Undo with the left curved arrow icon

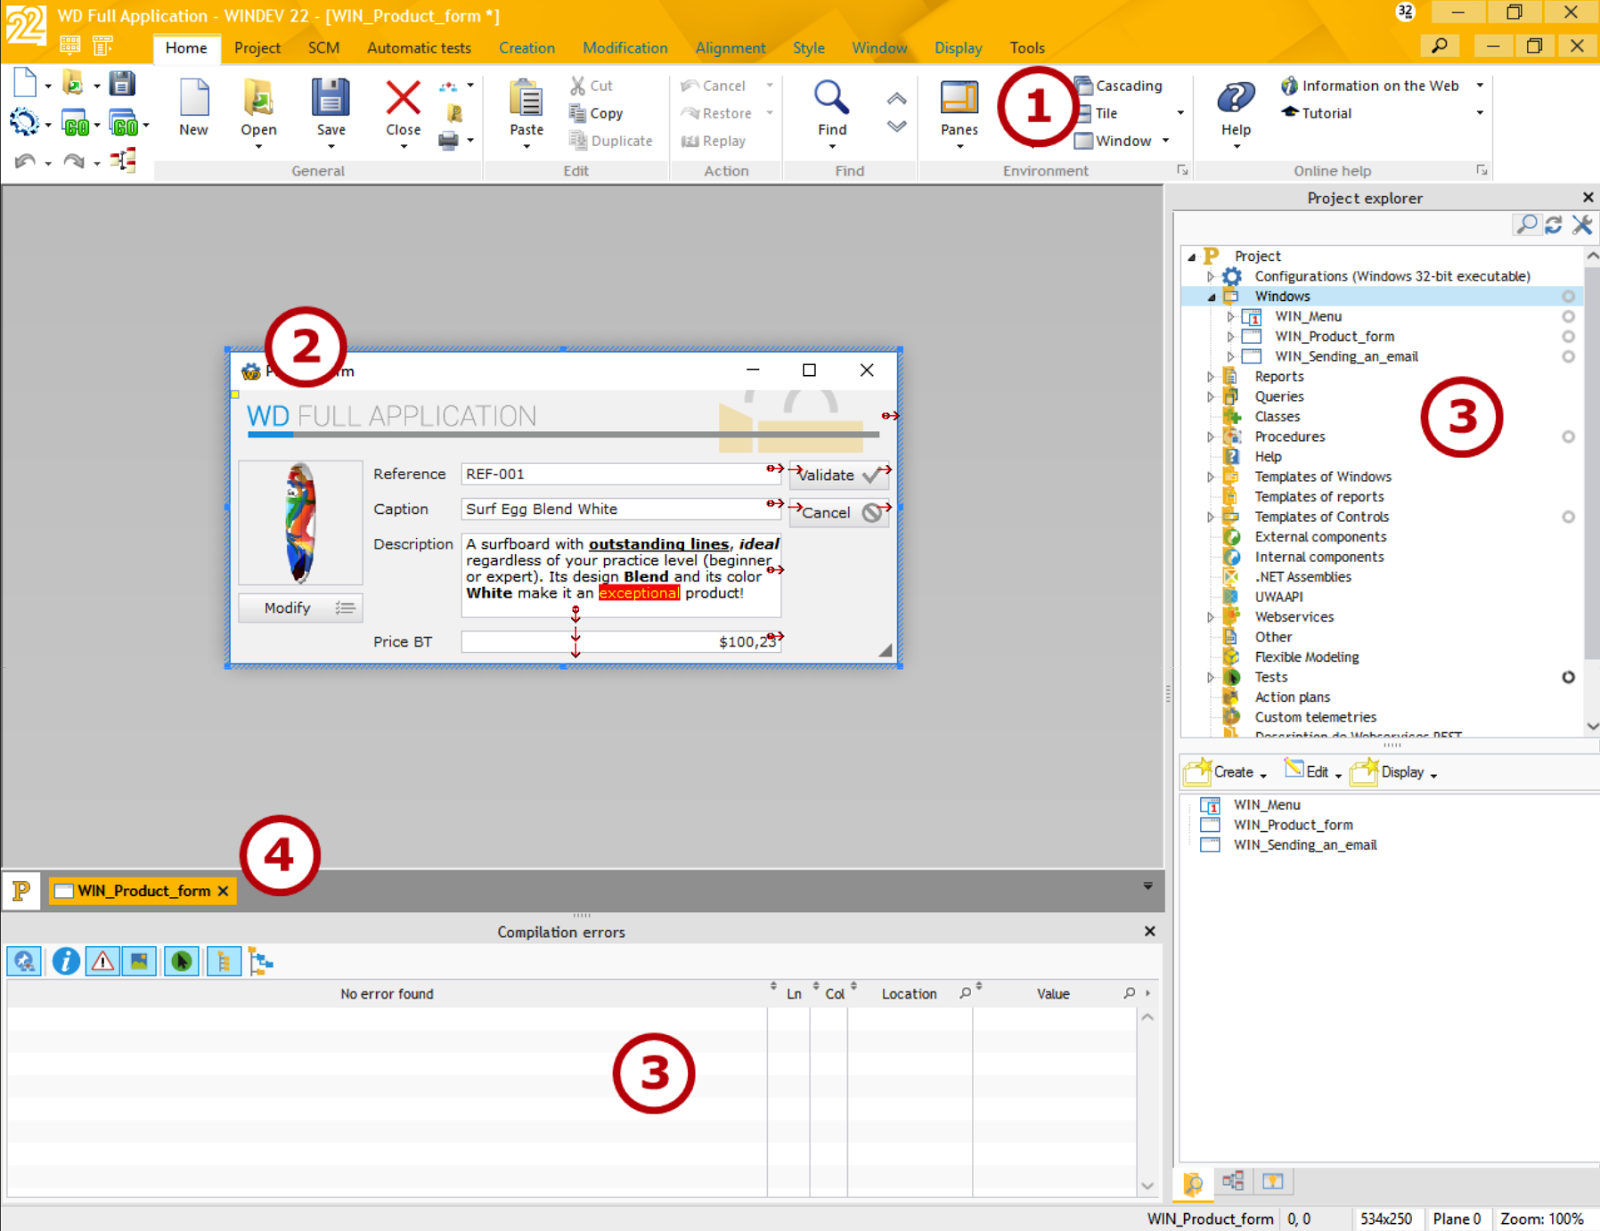click(26, 161)
